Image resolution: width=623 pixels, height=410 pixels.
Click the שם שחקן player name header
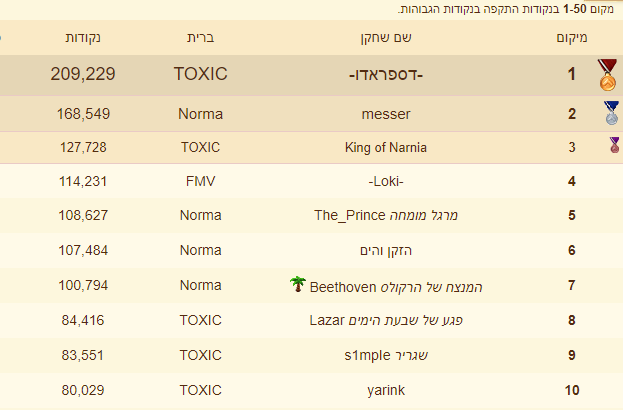(386, 38)
